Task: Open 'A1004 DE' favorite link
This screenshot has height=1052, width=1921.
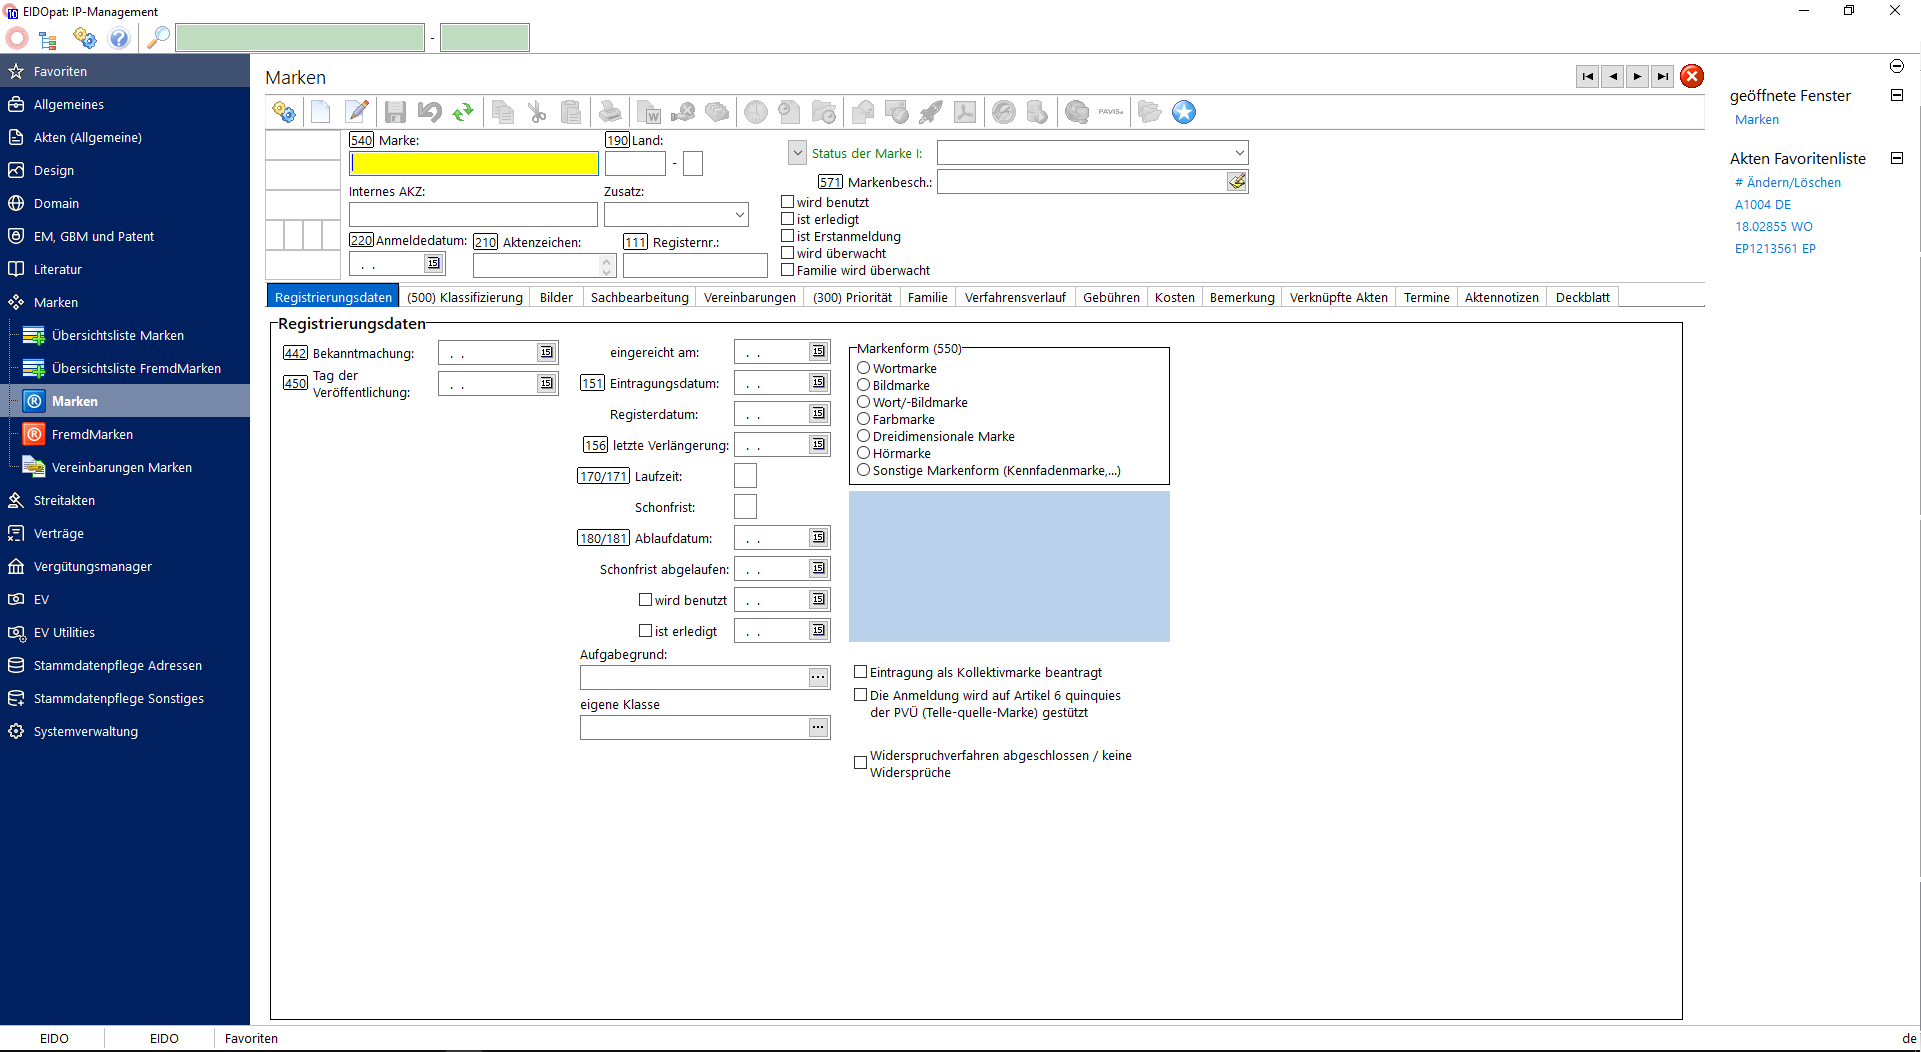Action: click(1763, 204)
